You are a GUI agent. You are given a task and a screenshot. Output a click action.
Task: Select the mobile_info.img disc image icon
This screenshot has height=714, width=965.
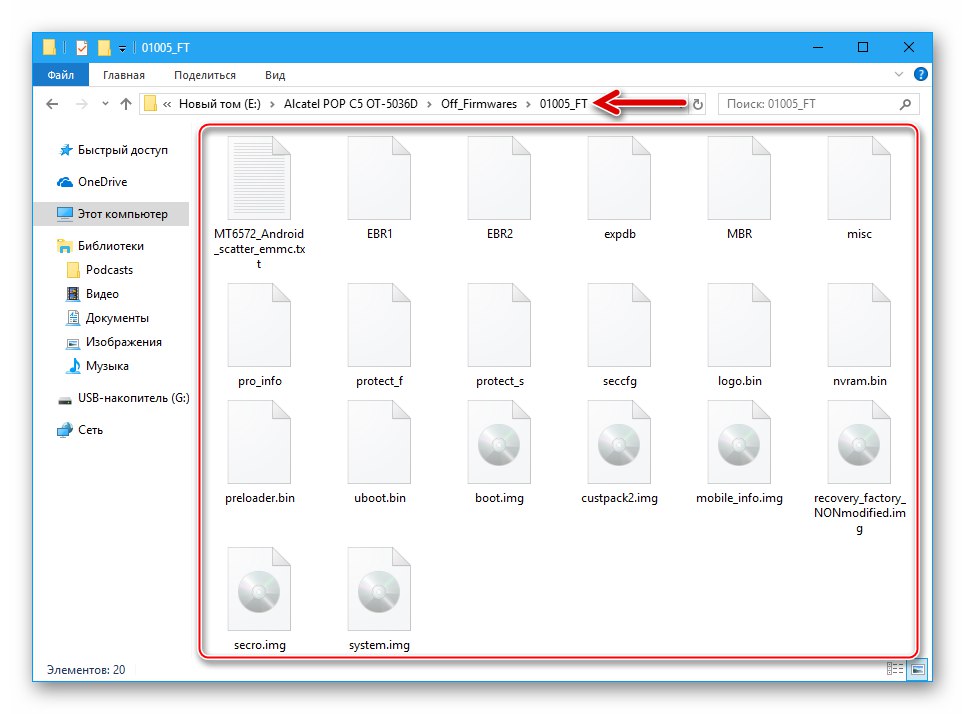tap(739, 442)
